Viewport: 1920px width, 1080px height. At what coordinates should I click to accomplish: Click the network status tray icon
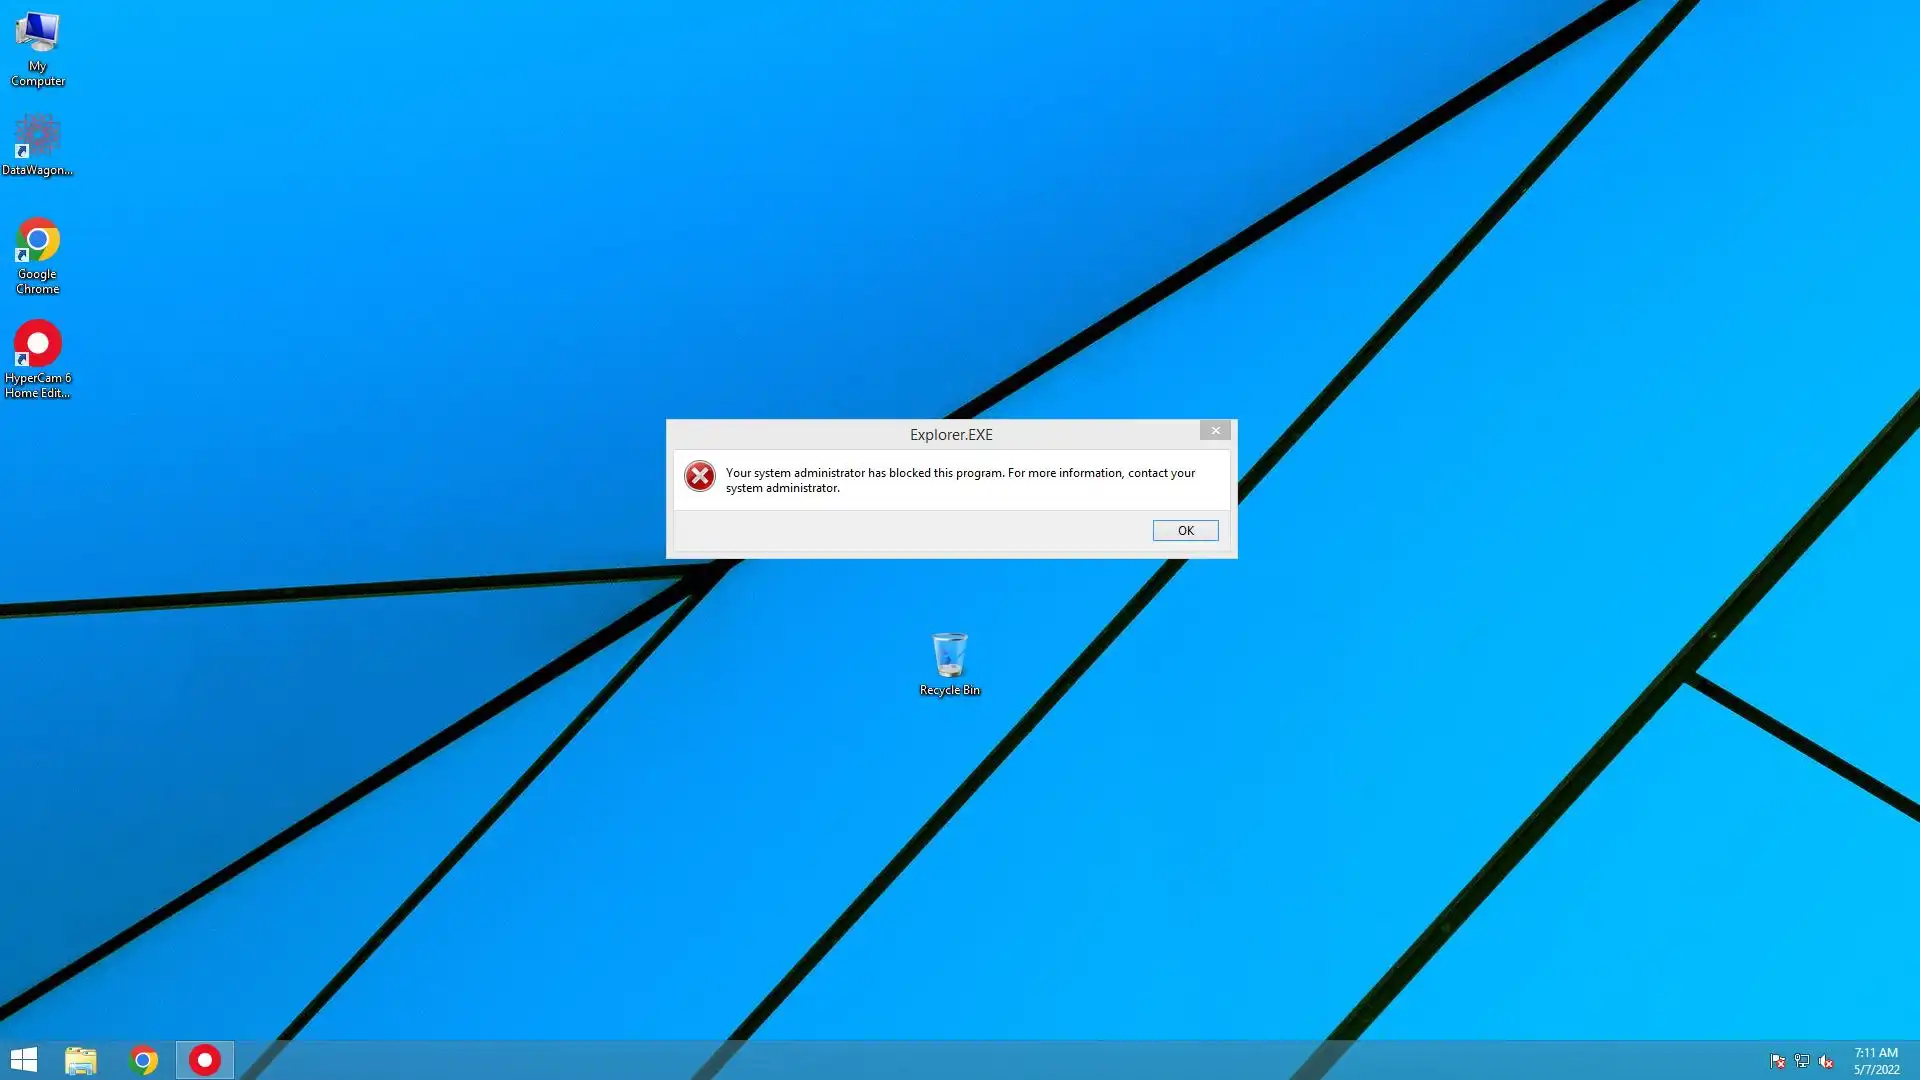click(x=1802, y=1061)
